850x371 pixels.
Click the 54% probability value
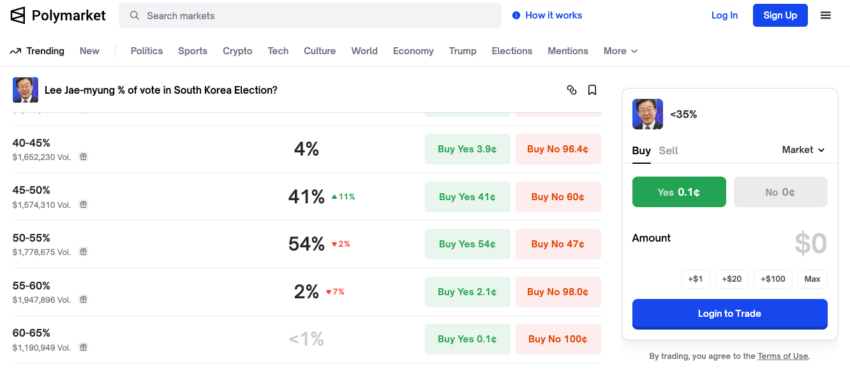306,244
